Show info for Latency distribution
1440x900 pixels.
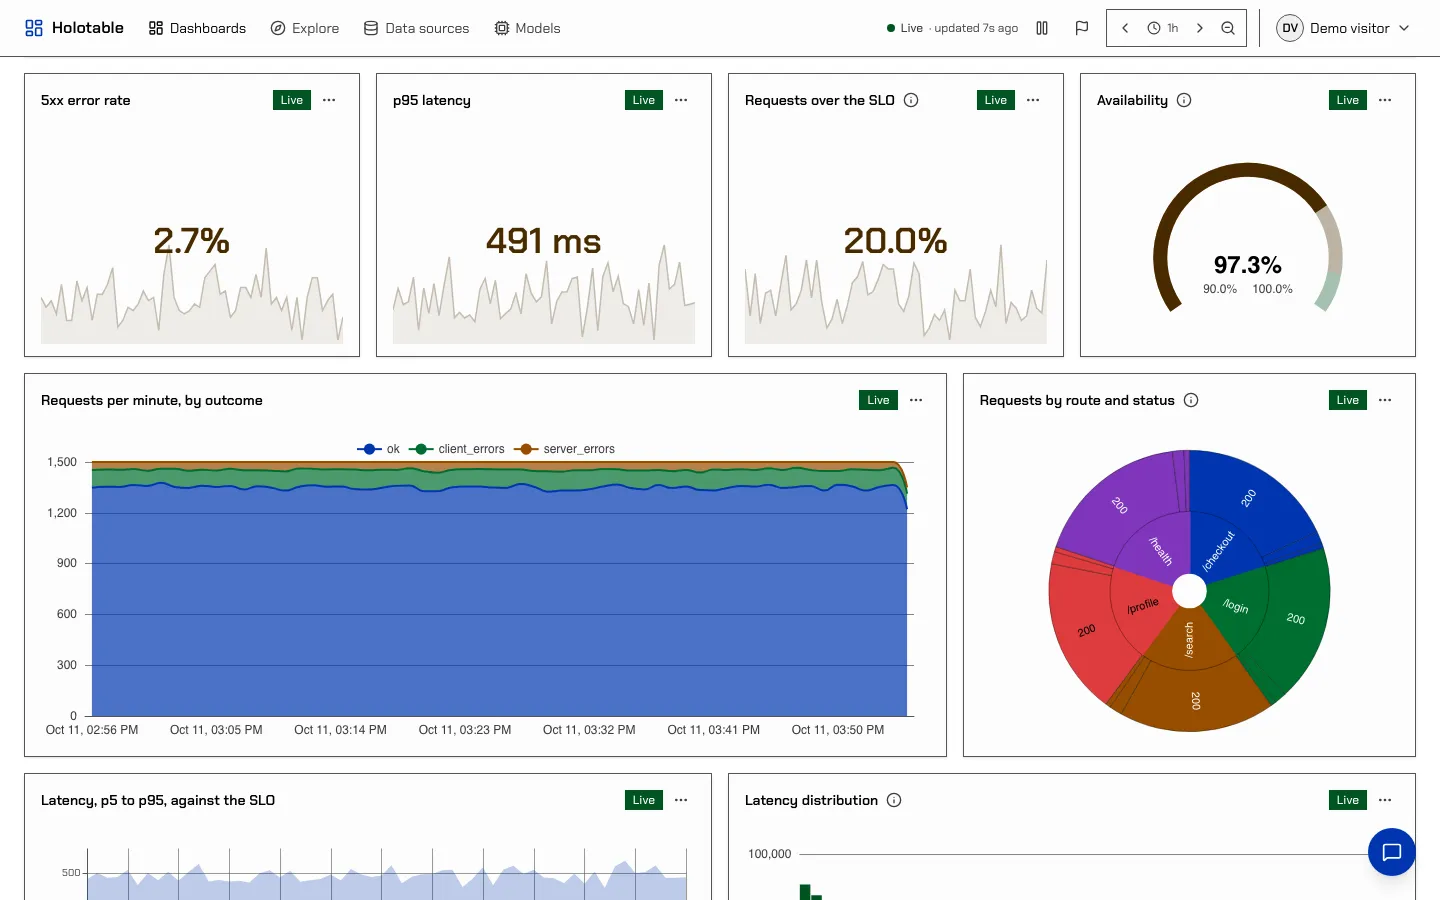click(x=894, y=800)
